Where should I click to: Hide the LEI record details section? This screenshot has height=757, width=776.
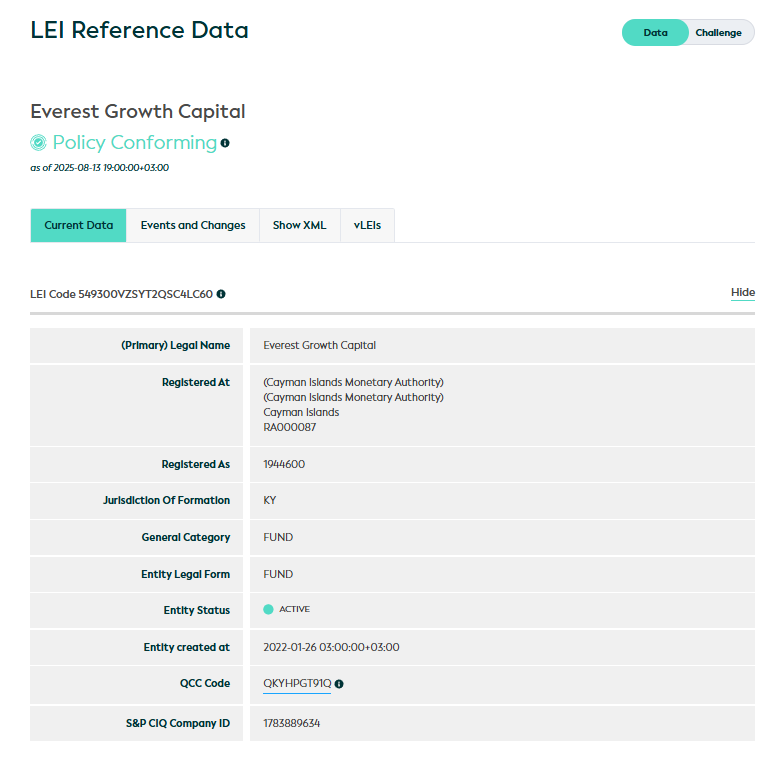[x=742, y=293]
